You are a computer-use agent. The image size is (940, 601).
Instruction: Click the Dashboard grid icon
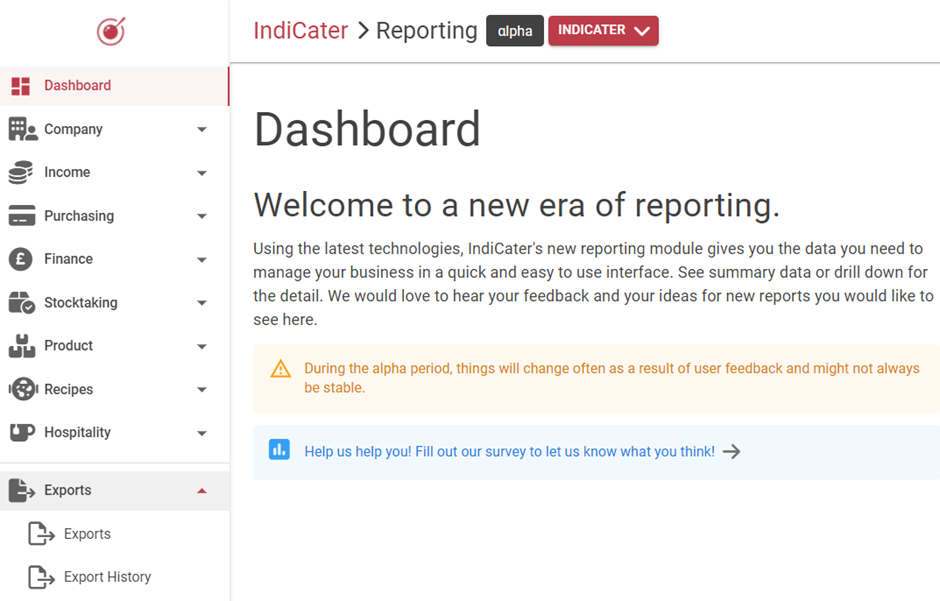20,86
